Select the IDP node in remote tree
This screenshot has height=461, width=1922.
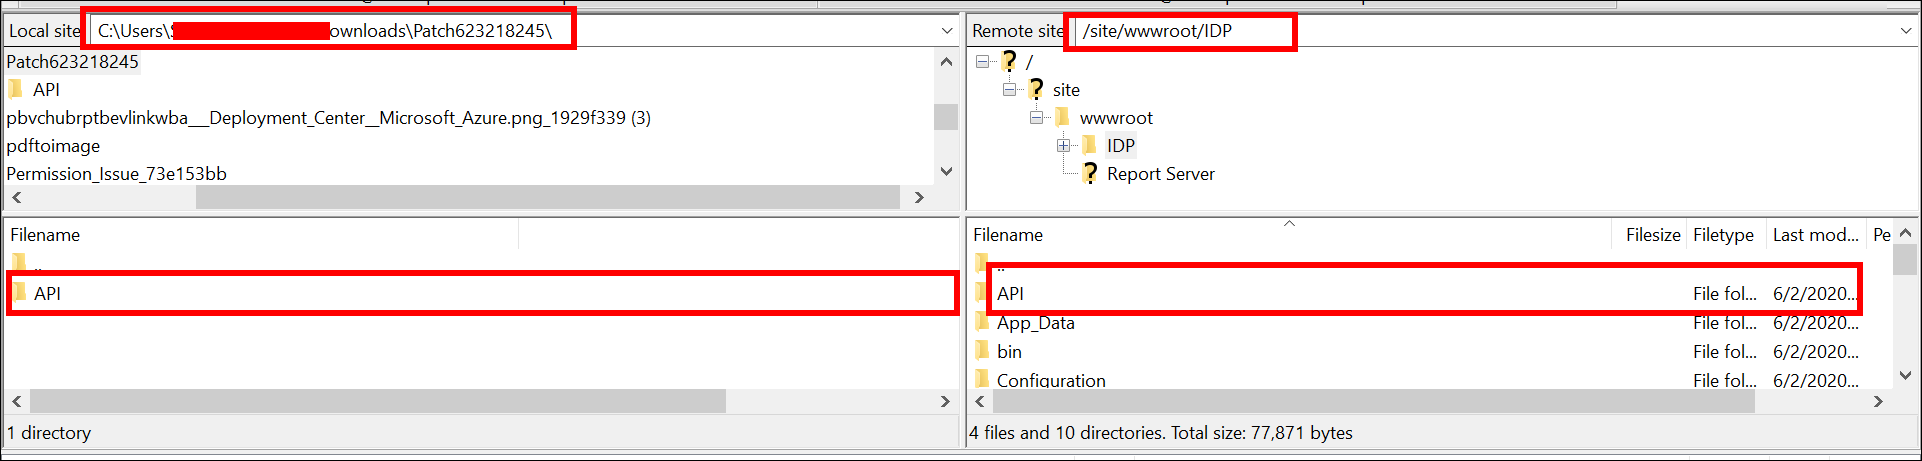(1120, 146)
